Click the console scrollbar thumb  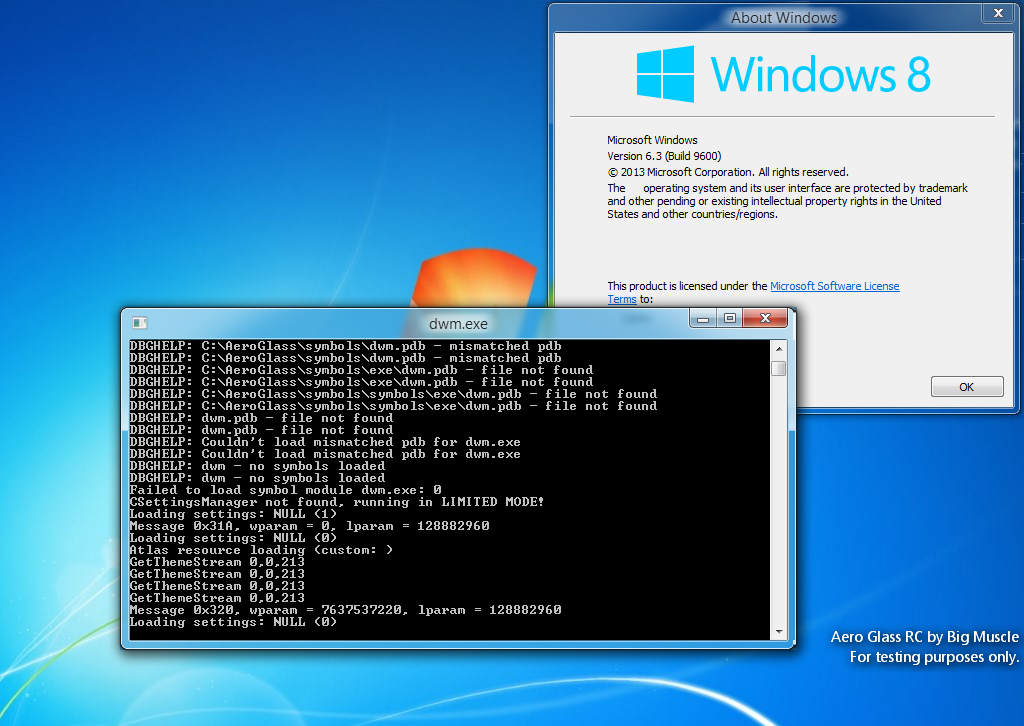[780, 370]
